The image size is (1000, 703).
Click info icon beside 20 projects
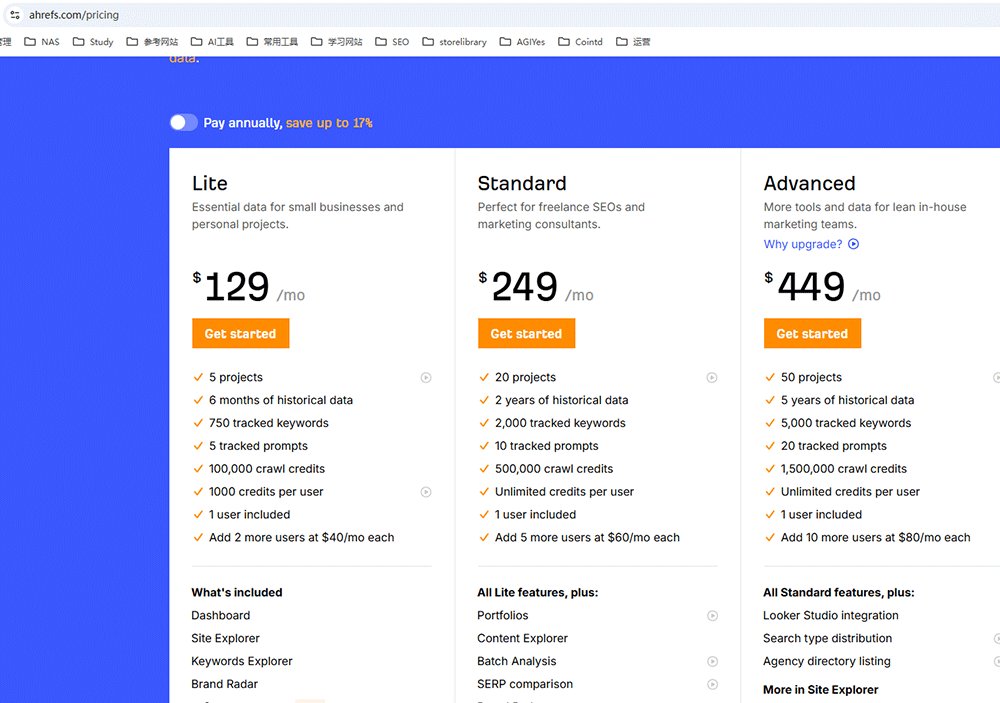712,378
